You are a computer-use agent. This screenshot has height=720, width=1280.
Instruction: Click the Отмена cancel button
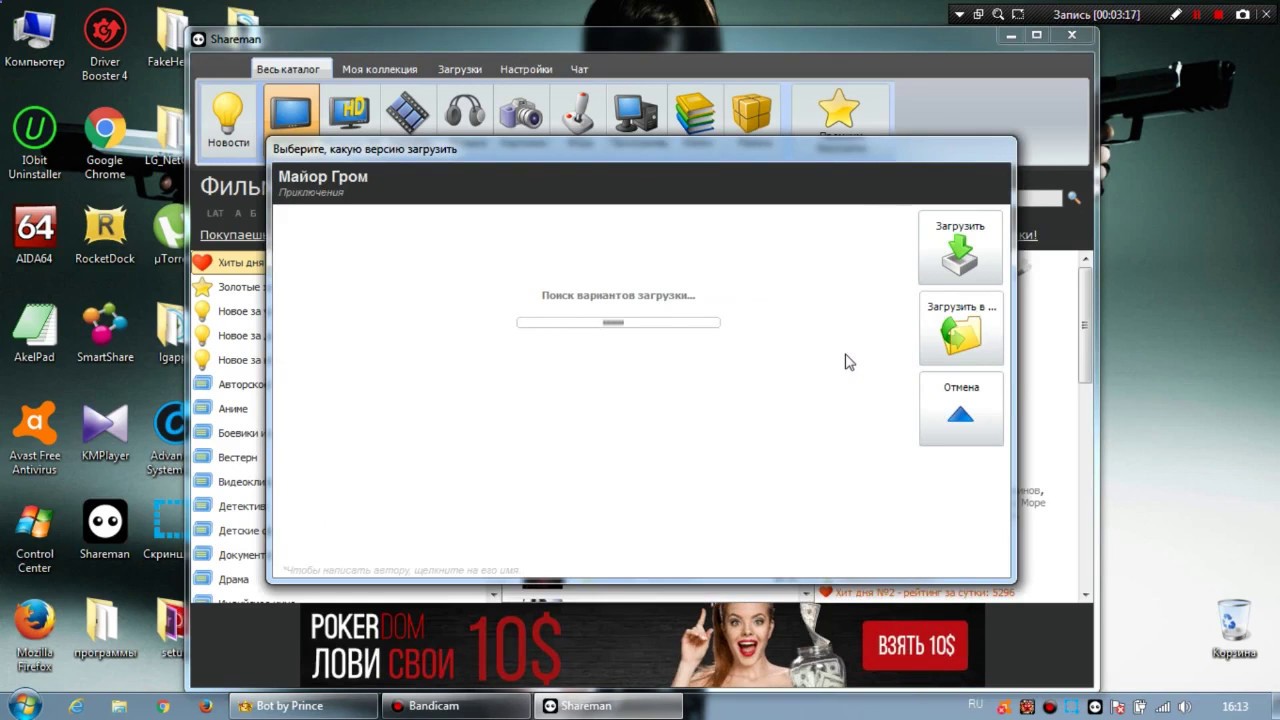(960, 408)
